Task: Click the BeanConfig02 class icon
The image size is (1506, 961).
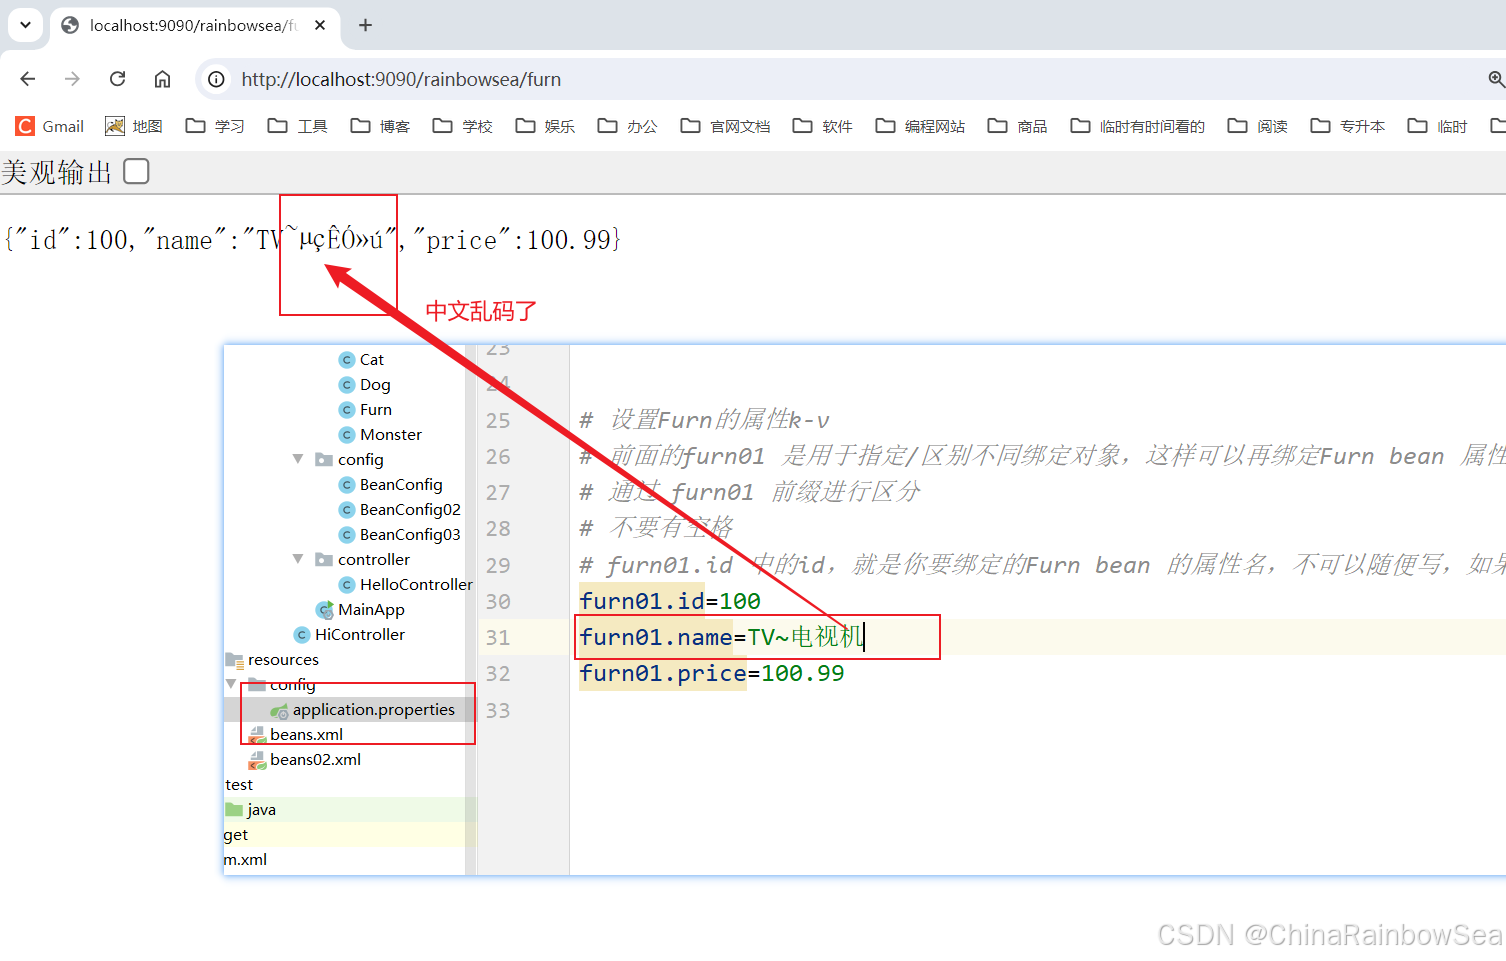Action: click(347, 510)
